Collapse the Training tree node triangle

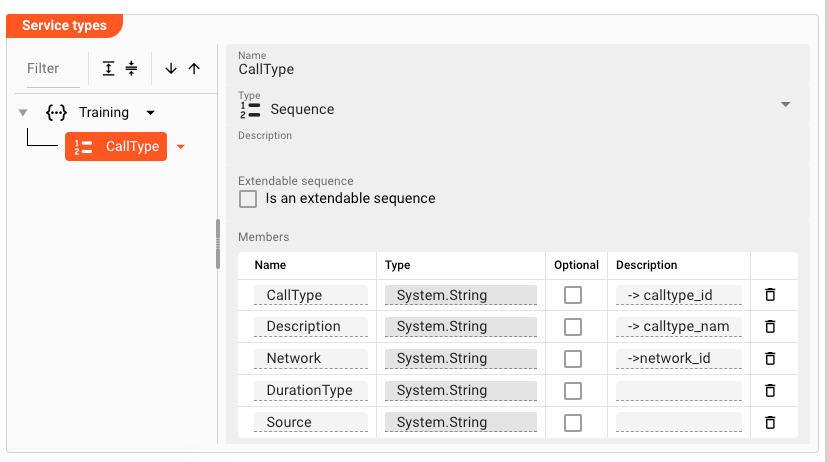click(23, 113)
